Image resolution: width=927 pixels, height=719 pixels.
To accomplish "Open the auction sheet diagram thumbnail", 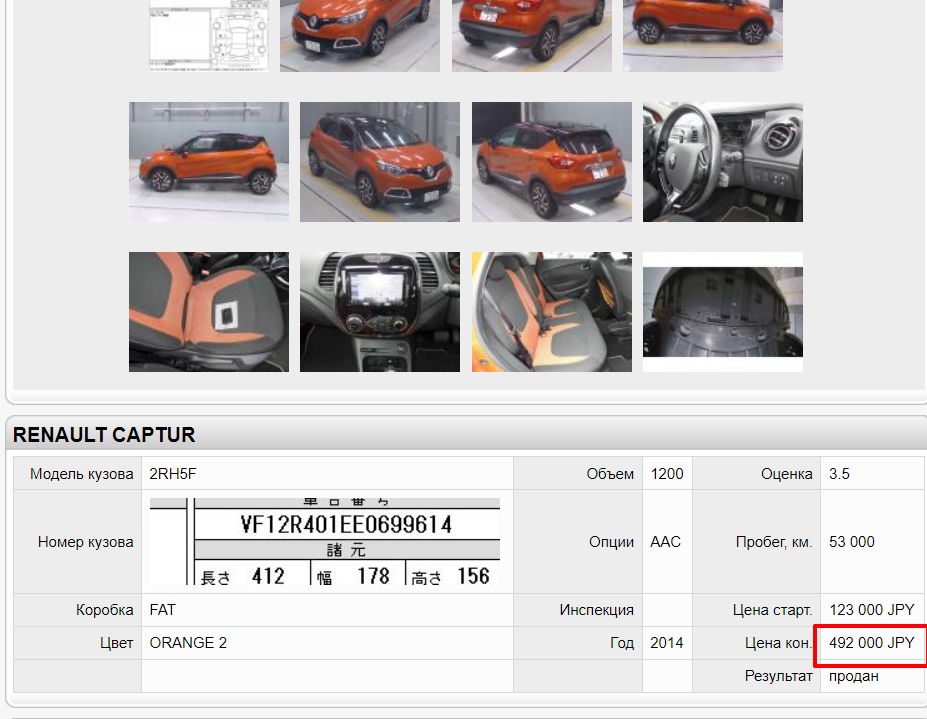I will pos(209,35).
